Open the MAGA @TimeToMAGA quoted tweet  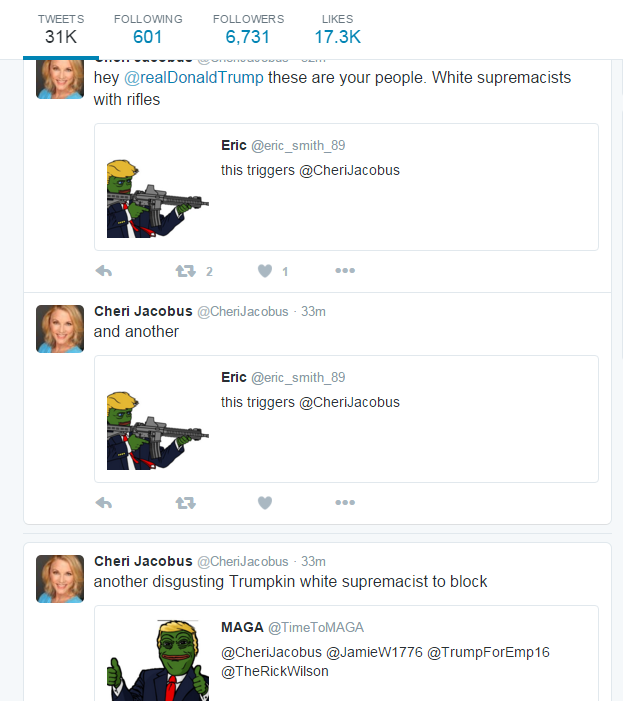point(346,653)
